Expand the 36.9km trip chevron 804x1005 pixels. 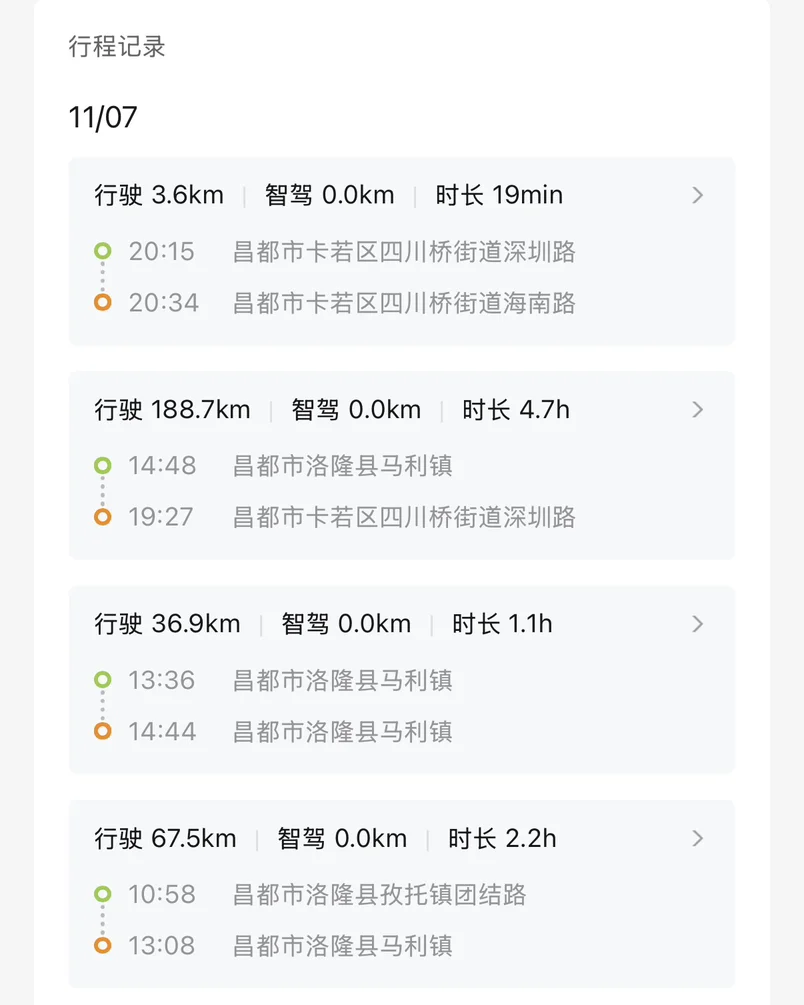698,624
